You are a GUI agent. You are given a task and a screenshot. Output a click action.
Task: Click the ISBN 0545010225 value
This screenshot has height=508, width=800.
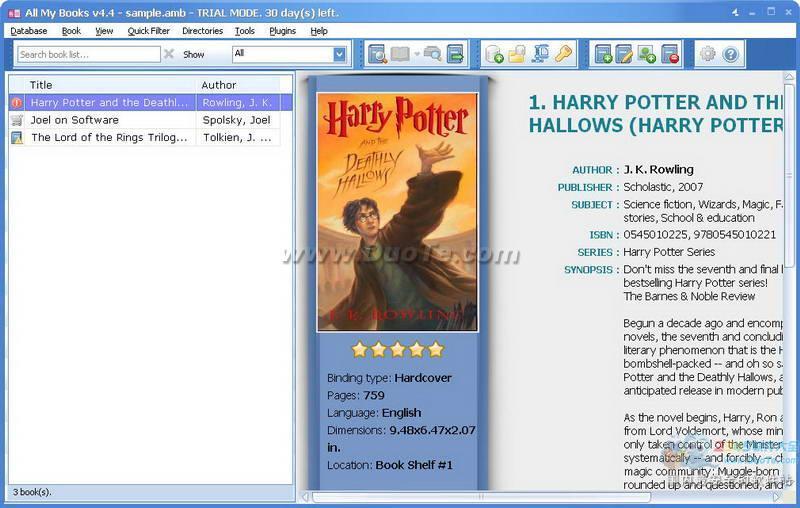[656, 235]
